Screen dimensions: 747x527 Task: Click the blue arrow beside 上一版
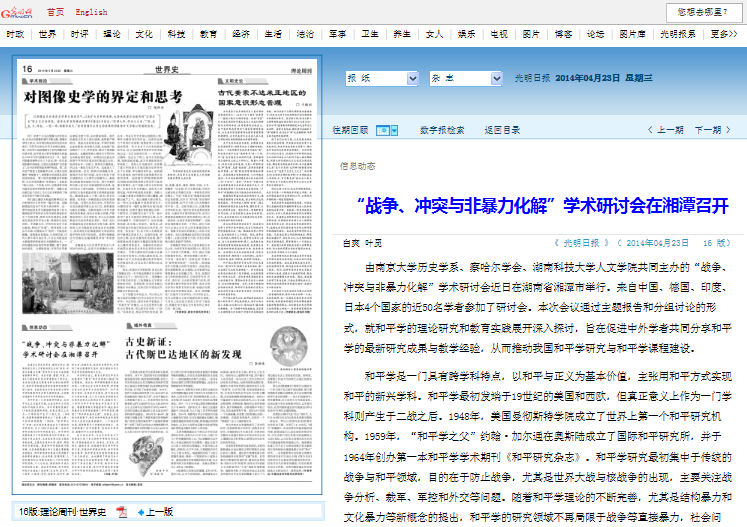click(x=141, y=512)
